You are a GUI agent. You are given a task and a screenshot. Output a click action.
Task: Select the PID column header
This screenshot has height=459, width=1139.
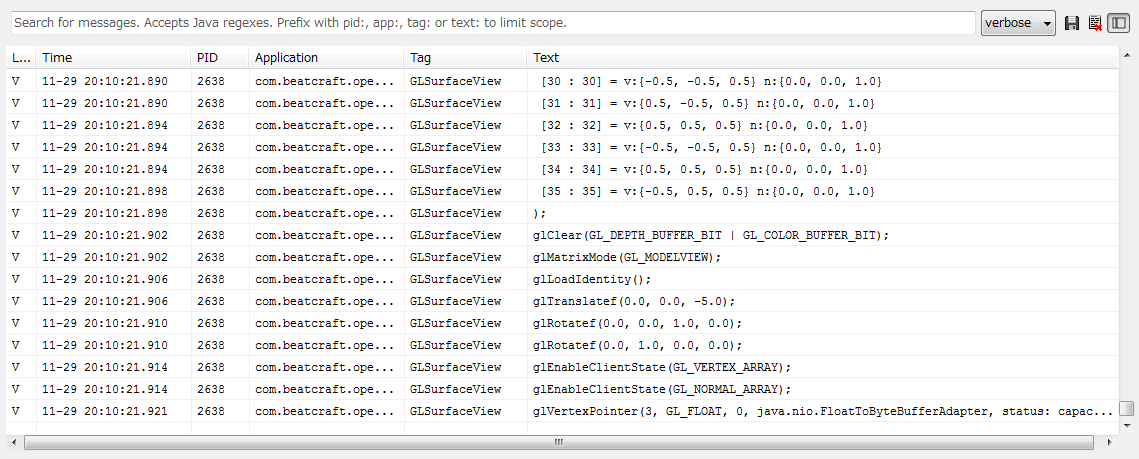[x=219, y=58]
